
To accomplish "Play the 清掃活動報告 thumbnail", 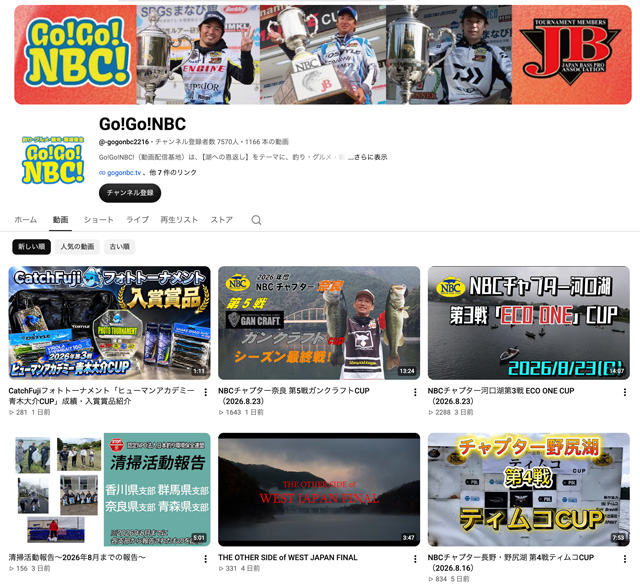I will 109,489.
